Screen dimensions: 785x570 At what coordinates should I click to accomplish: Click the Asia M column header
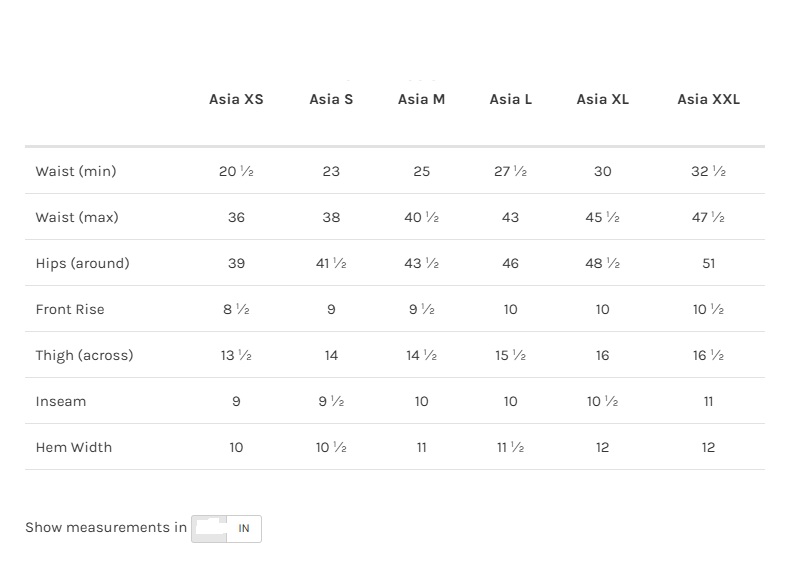pos(421,99)
